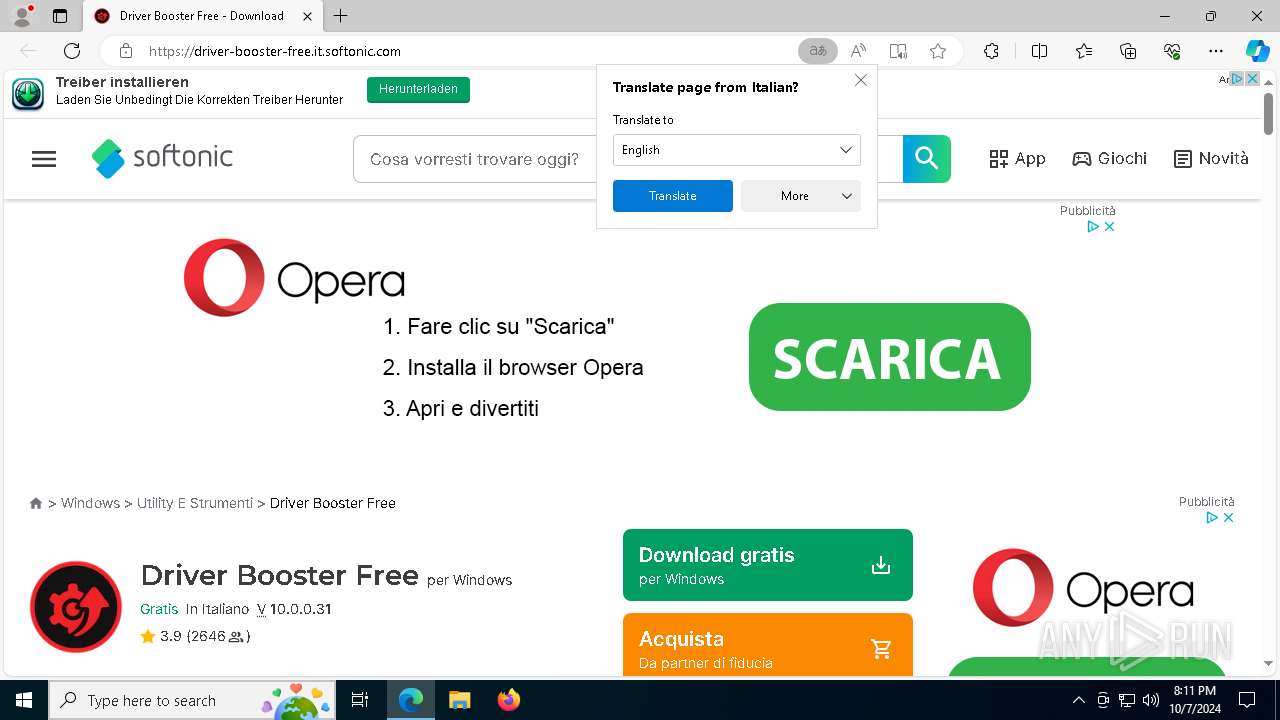Open a new browser tab
The image size is (1280, 720).
[341, 16]
